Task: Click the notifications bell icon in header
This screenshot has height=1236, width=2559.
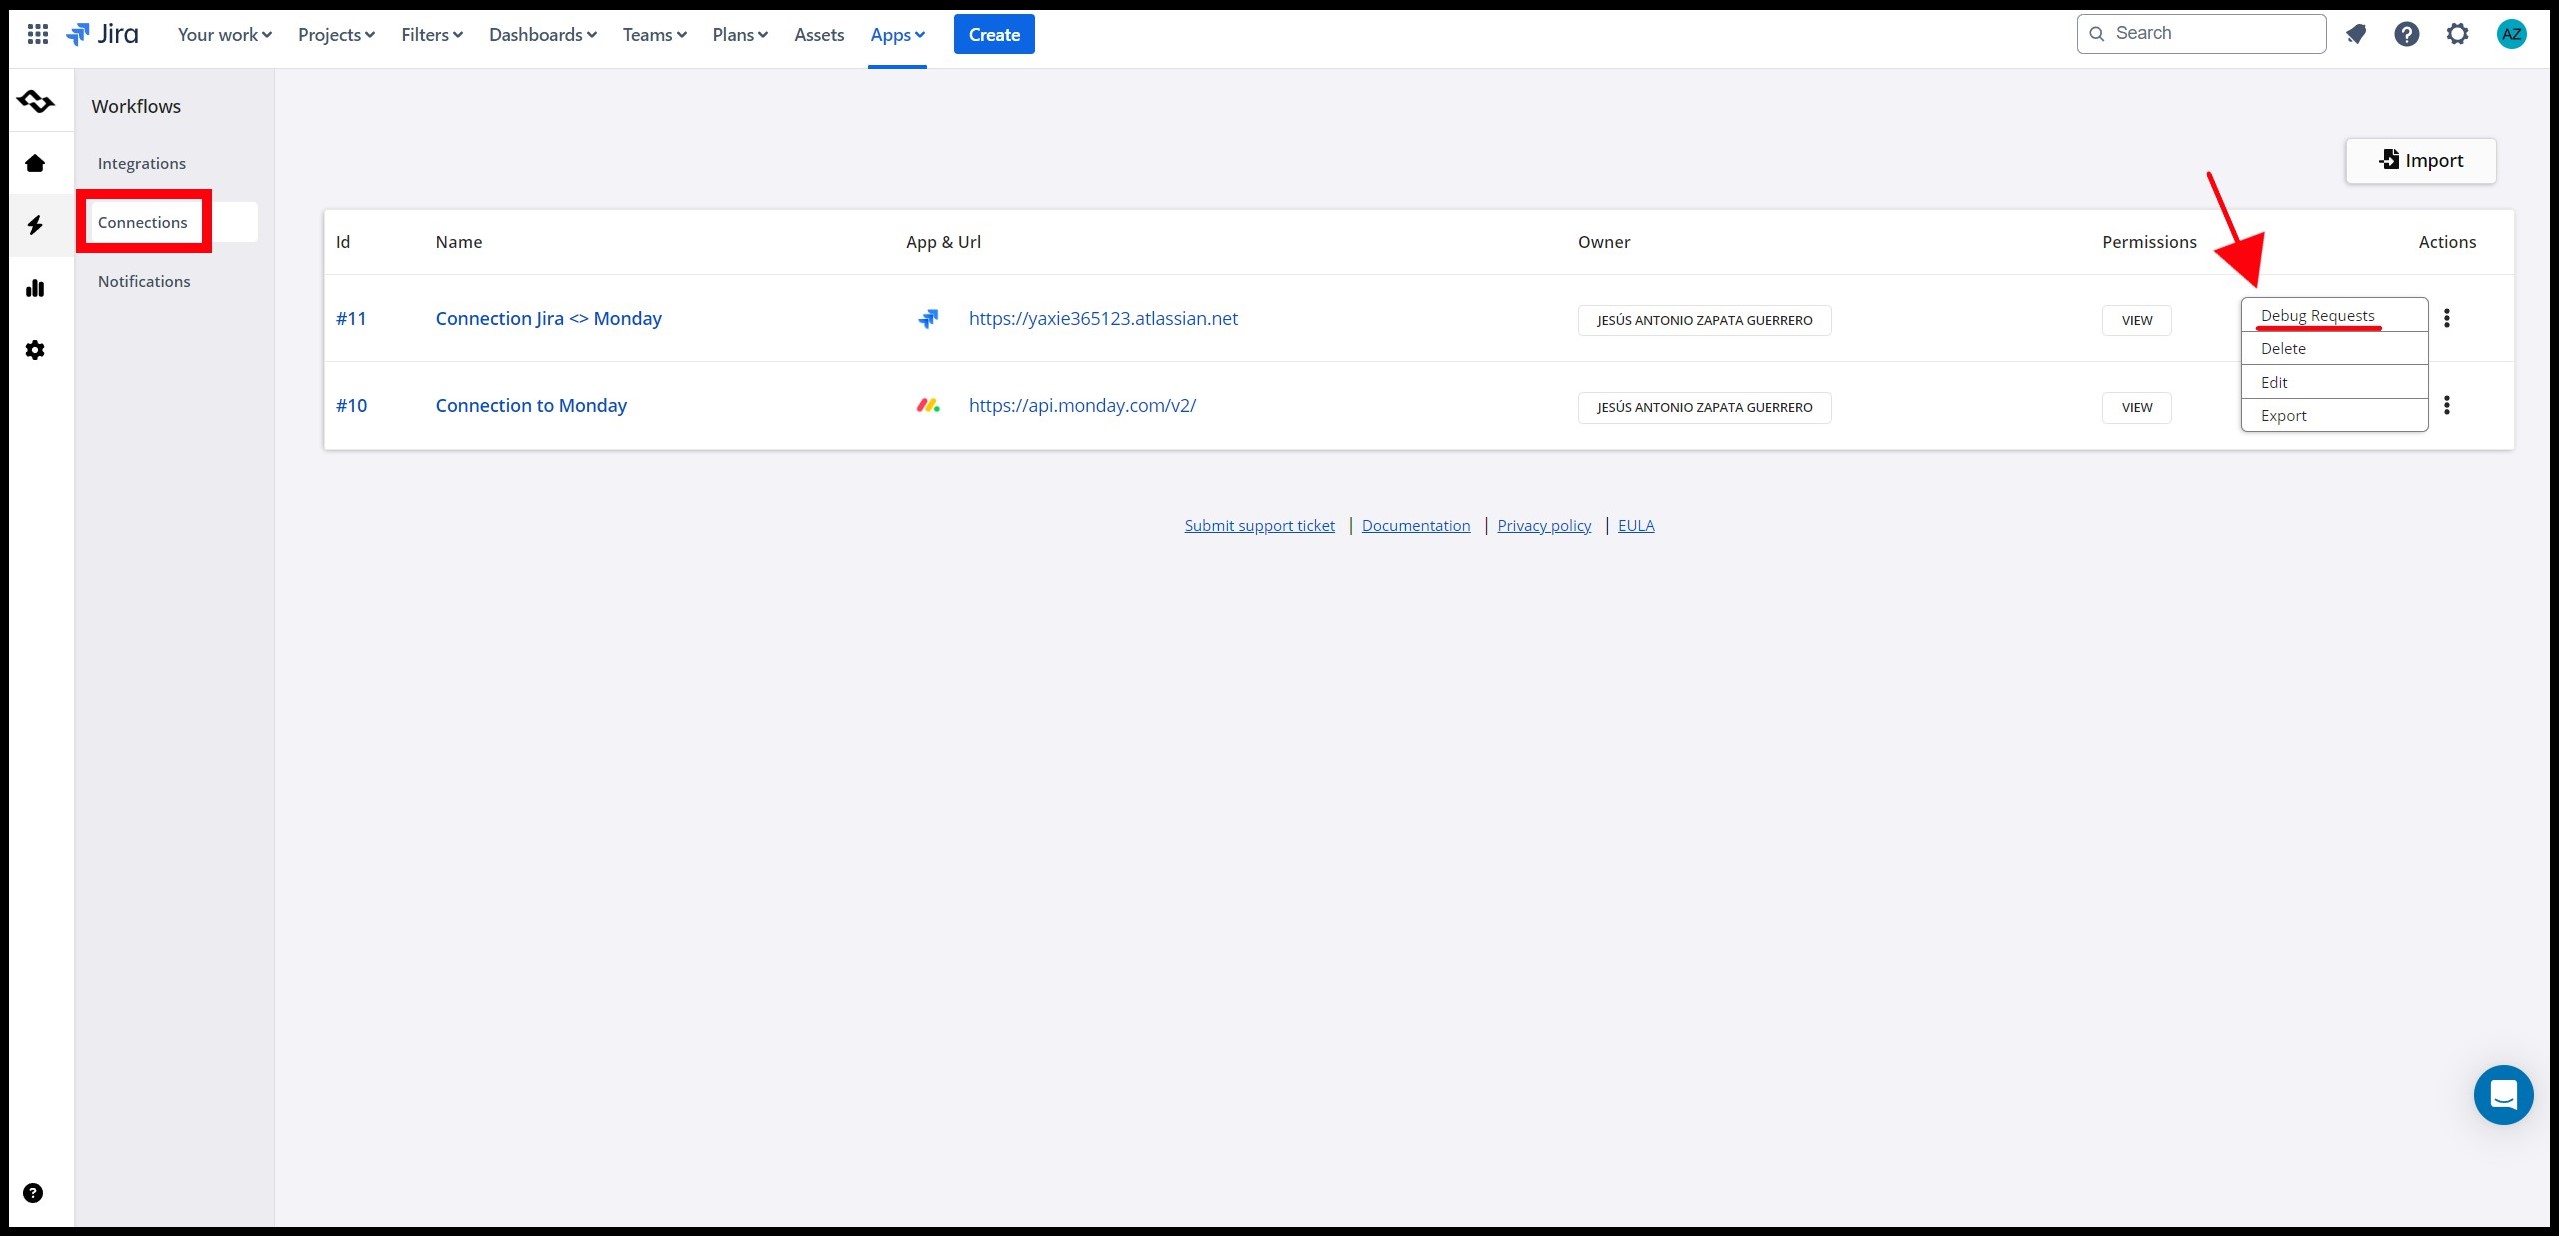Action: click(2356, 34)
